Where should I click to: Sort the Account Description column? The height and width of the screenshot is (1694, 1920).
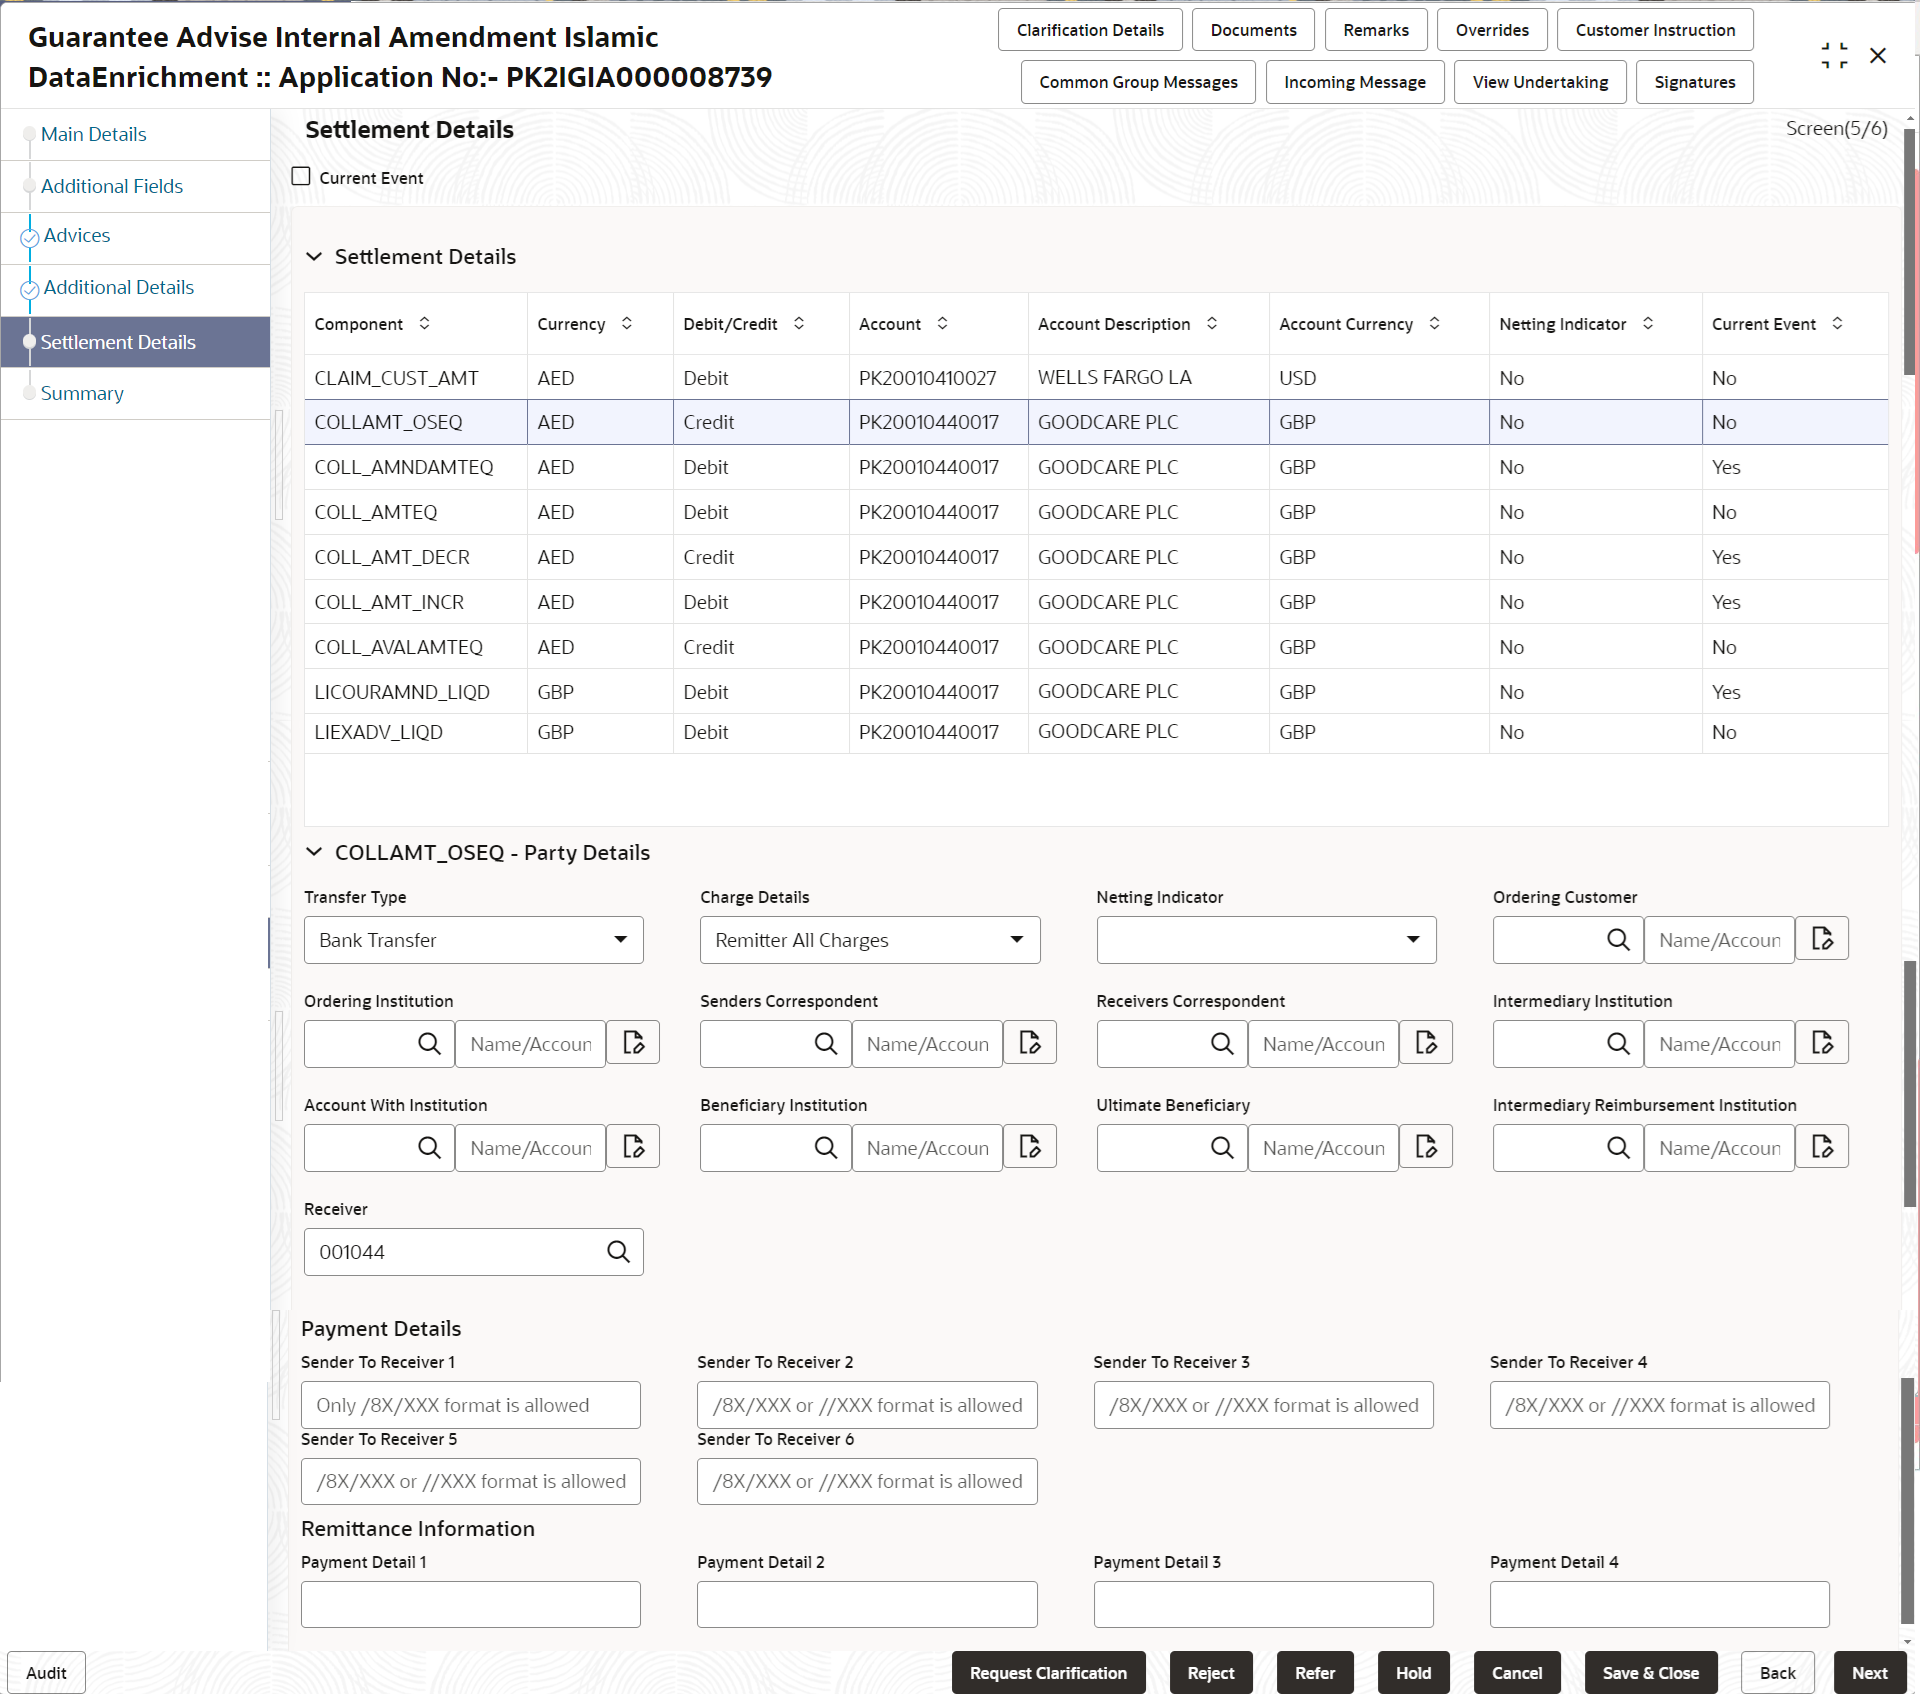[1212, 323]
